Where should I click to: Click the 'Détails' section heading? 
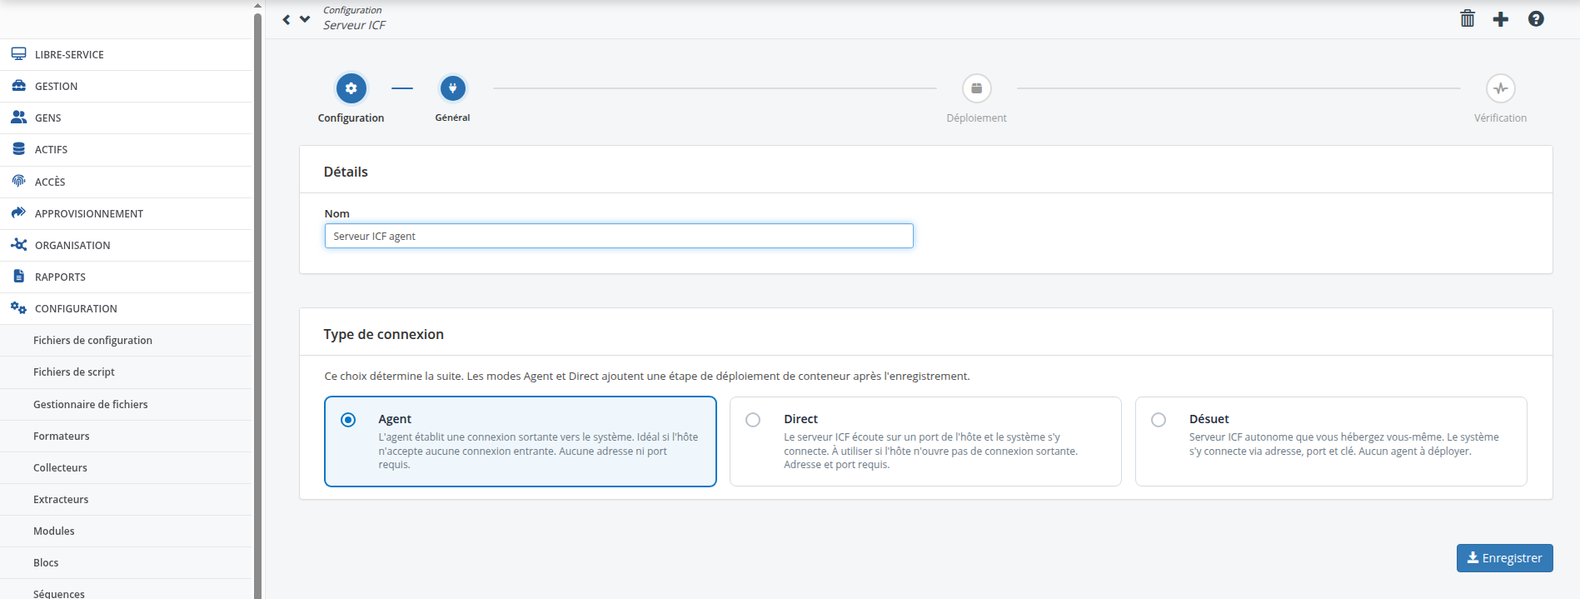coord(346,172)
